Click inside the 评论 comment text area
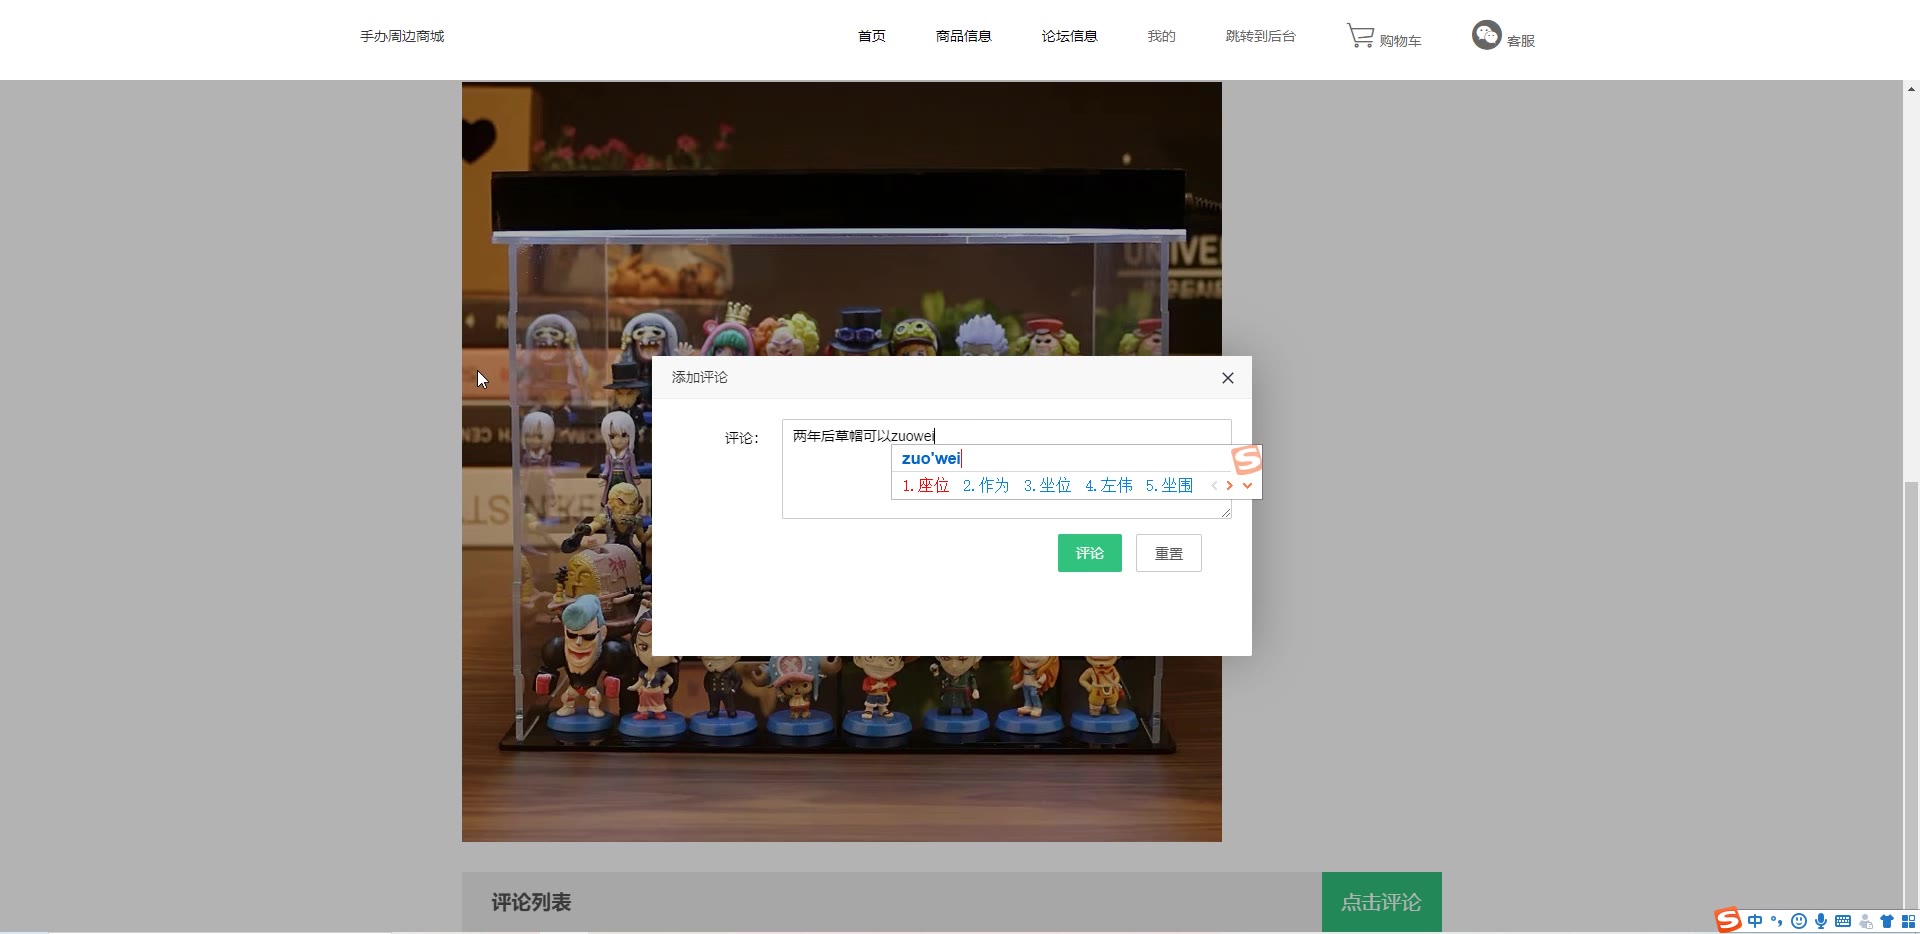This screenshot has height=934, width=1920. click(x=1006, y=469)
